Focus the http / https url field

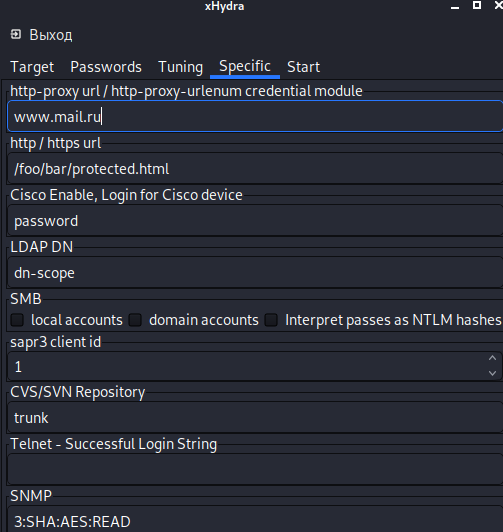(x=255, y=168)
